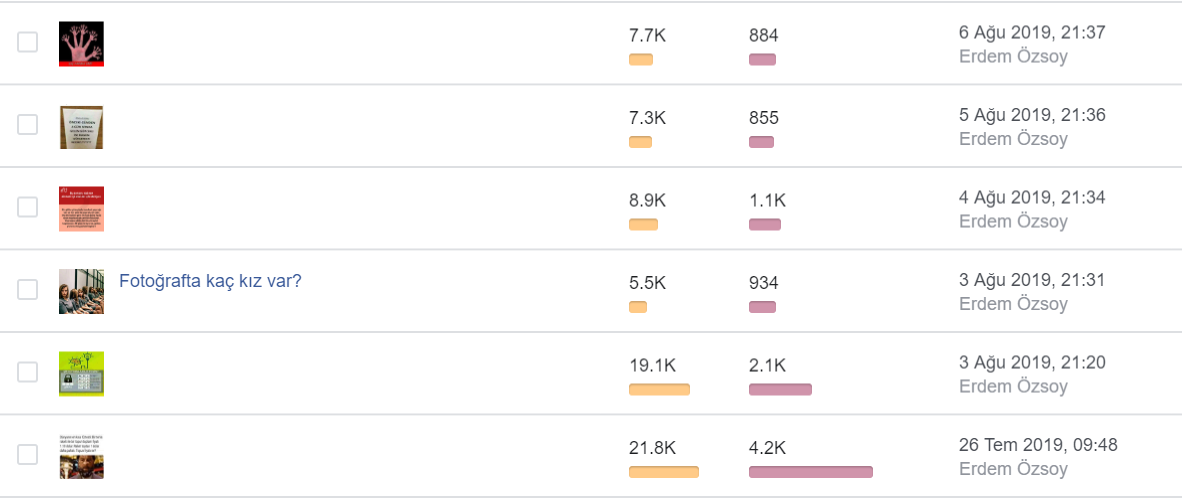Select the checkbox for the 5 Ağu 2019 post
Image resolution: width=1182 pixels, height=502 pixels.
click(x=27, y=124)
